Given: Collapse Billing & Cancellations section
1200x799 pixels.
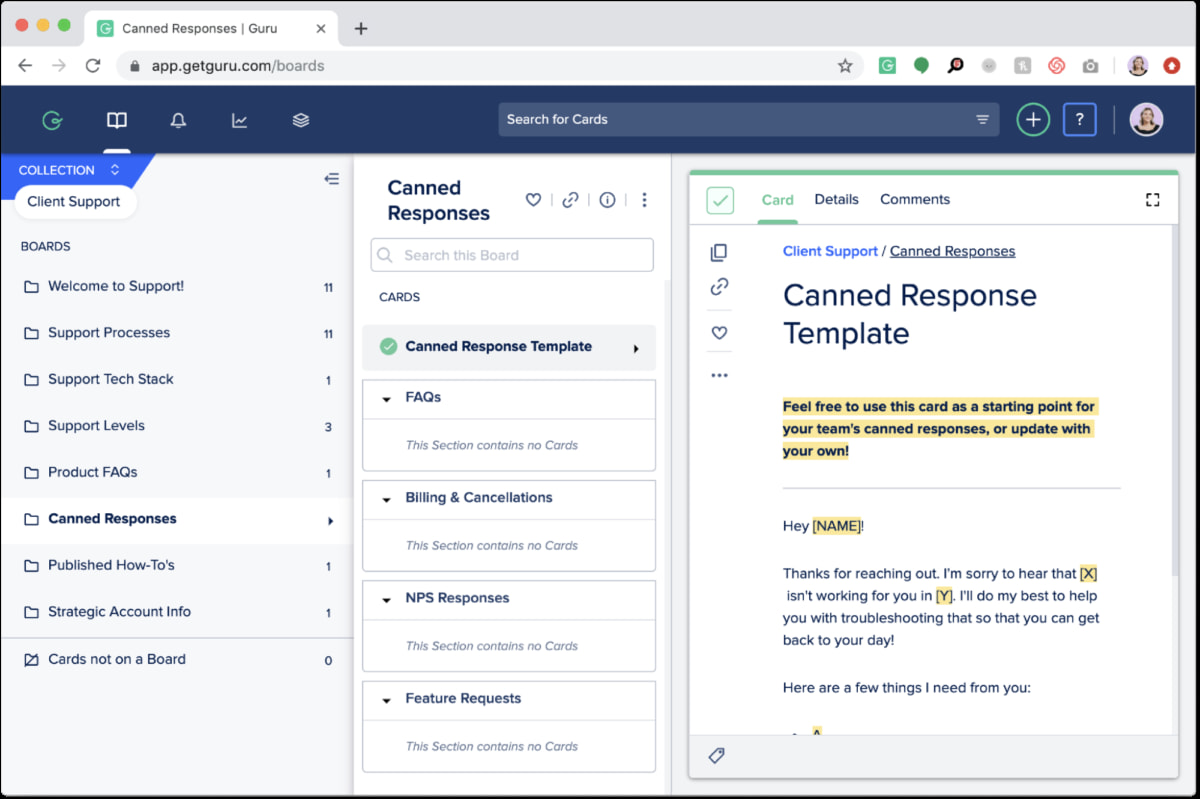Looking at the screenshot, I should click(387, 499).
